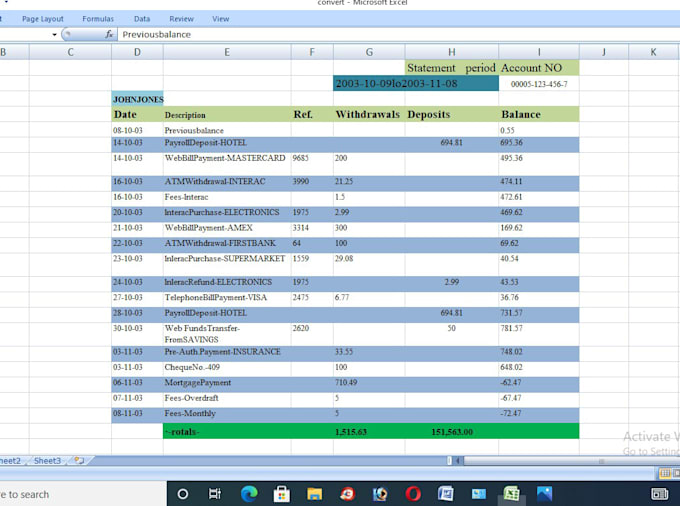This screenshot has width=680, height=506.
Task: Select the Previousbalance description cell
Action: 227,130
